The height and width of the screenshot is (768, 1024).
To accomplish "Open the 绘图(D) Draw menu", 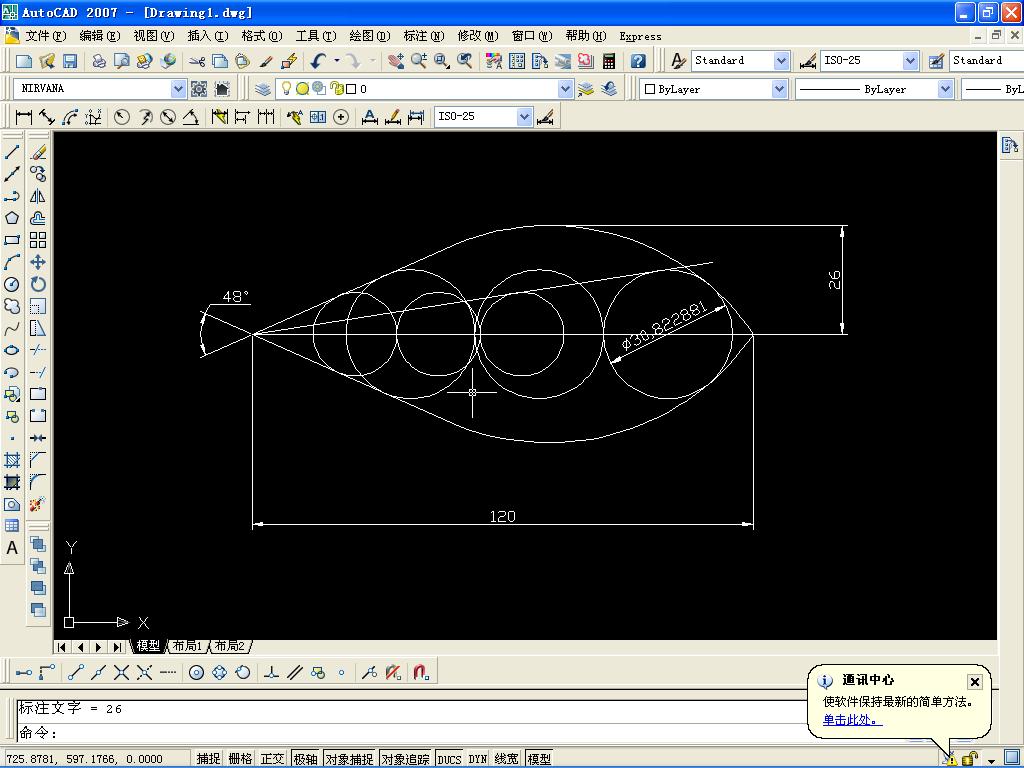I will pos(369,36).
